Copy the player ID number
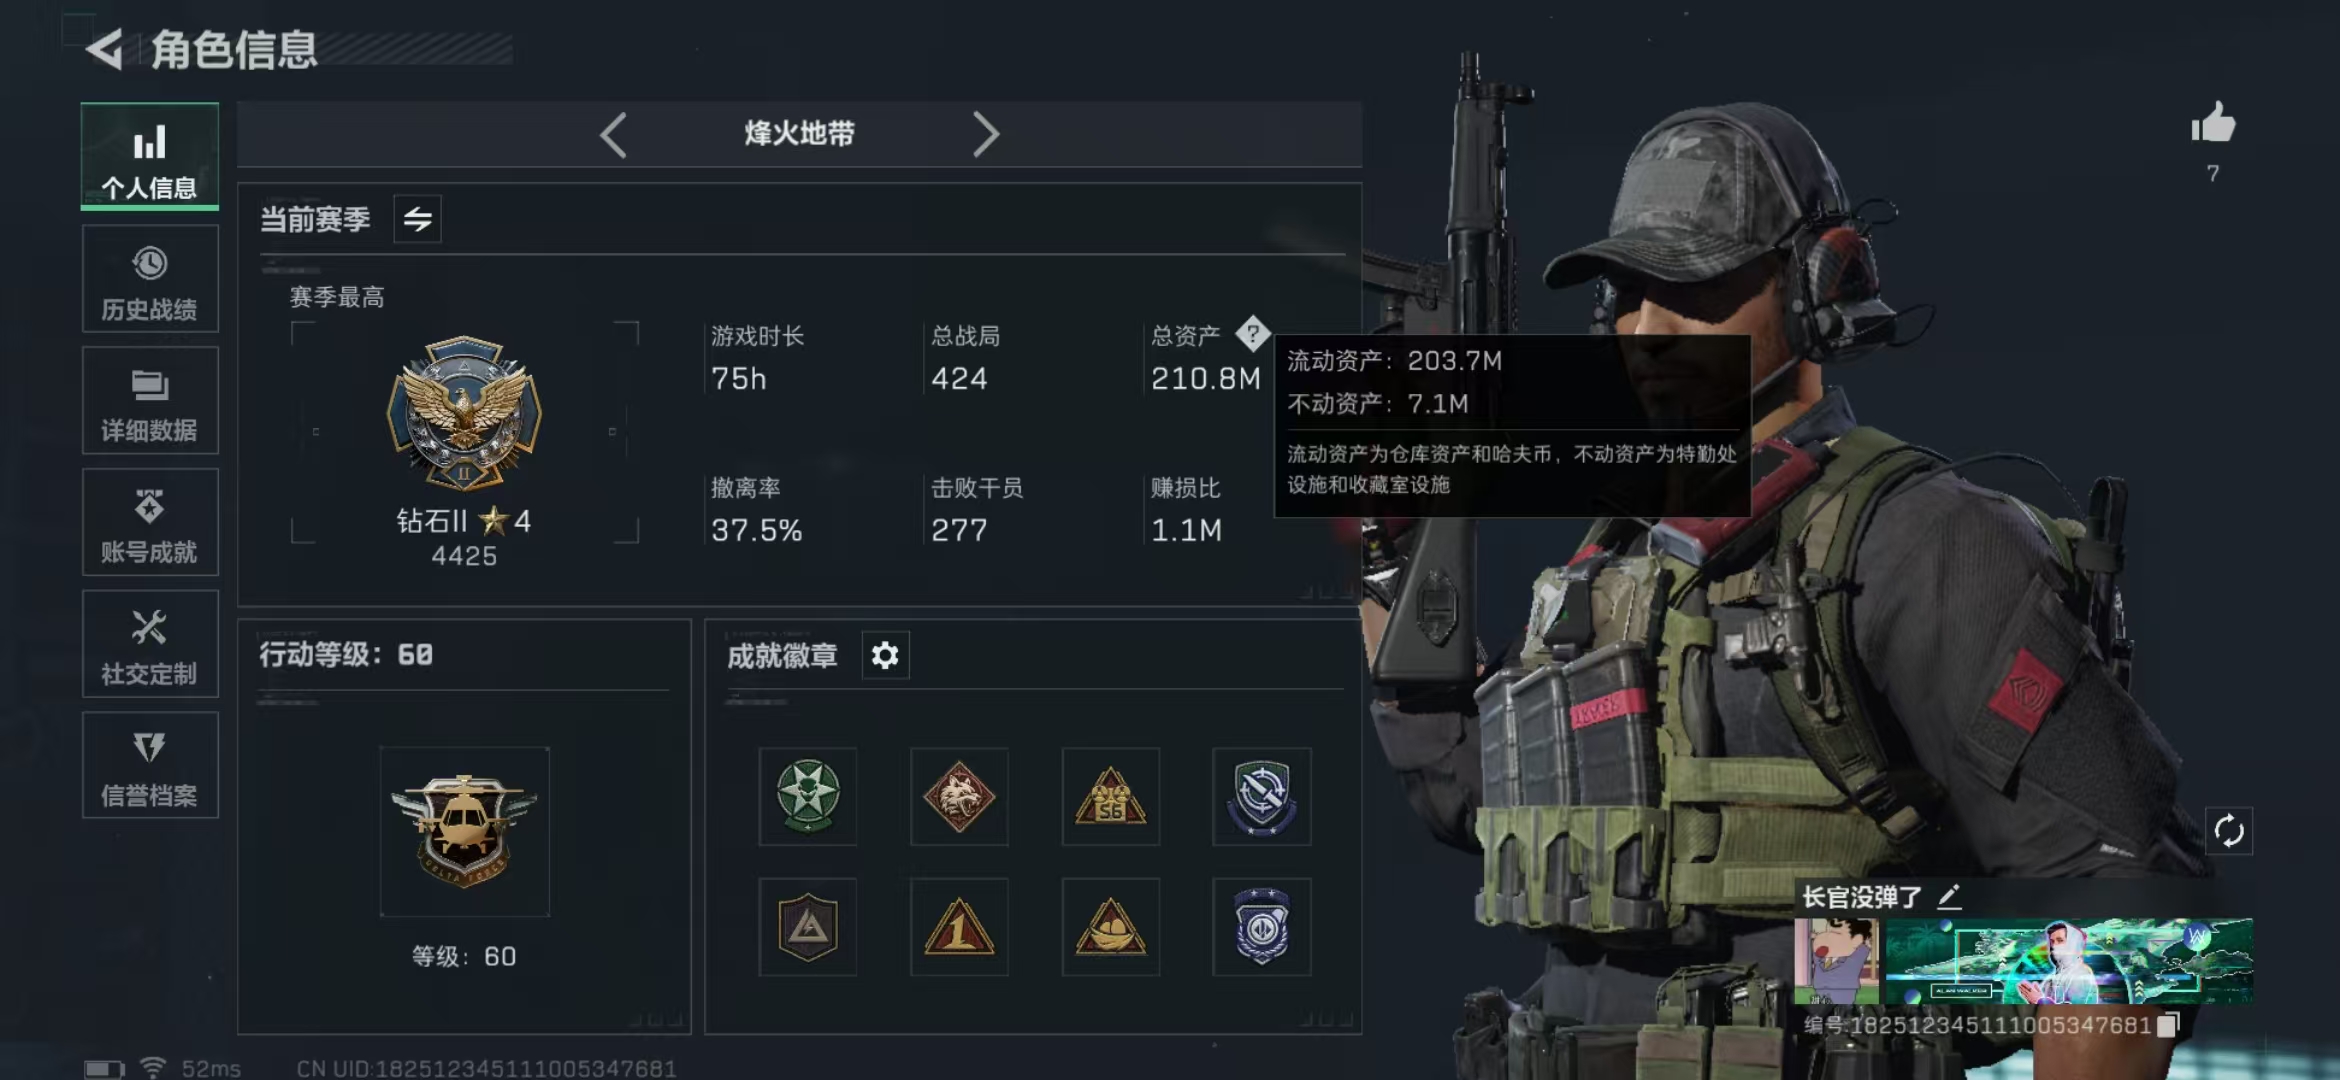Screen dimensions: 2340x1080 (x=2168, y=1025)
